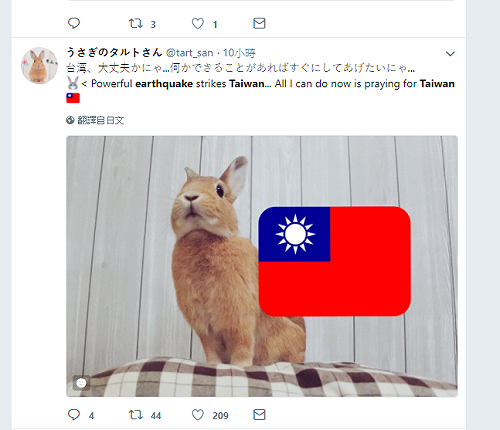
Task: Expand the chevron menu on tart_san's tweet
Action: pos(450,54)
